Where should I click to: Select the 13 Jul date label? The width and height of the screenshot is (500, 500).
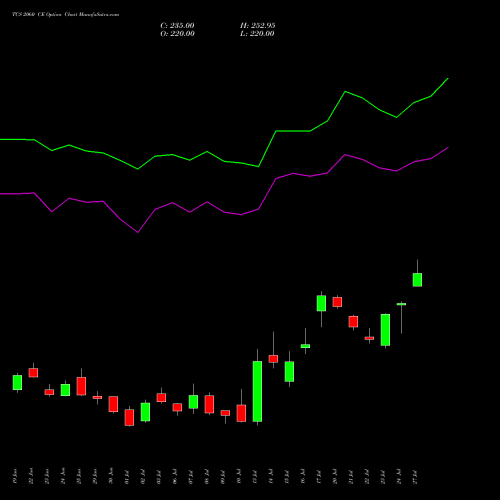(x=255, y=477)
